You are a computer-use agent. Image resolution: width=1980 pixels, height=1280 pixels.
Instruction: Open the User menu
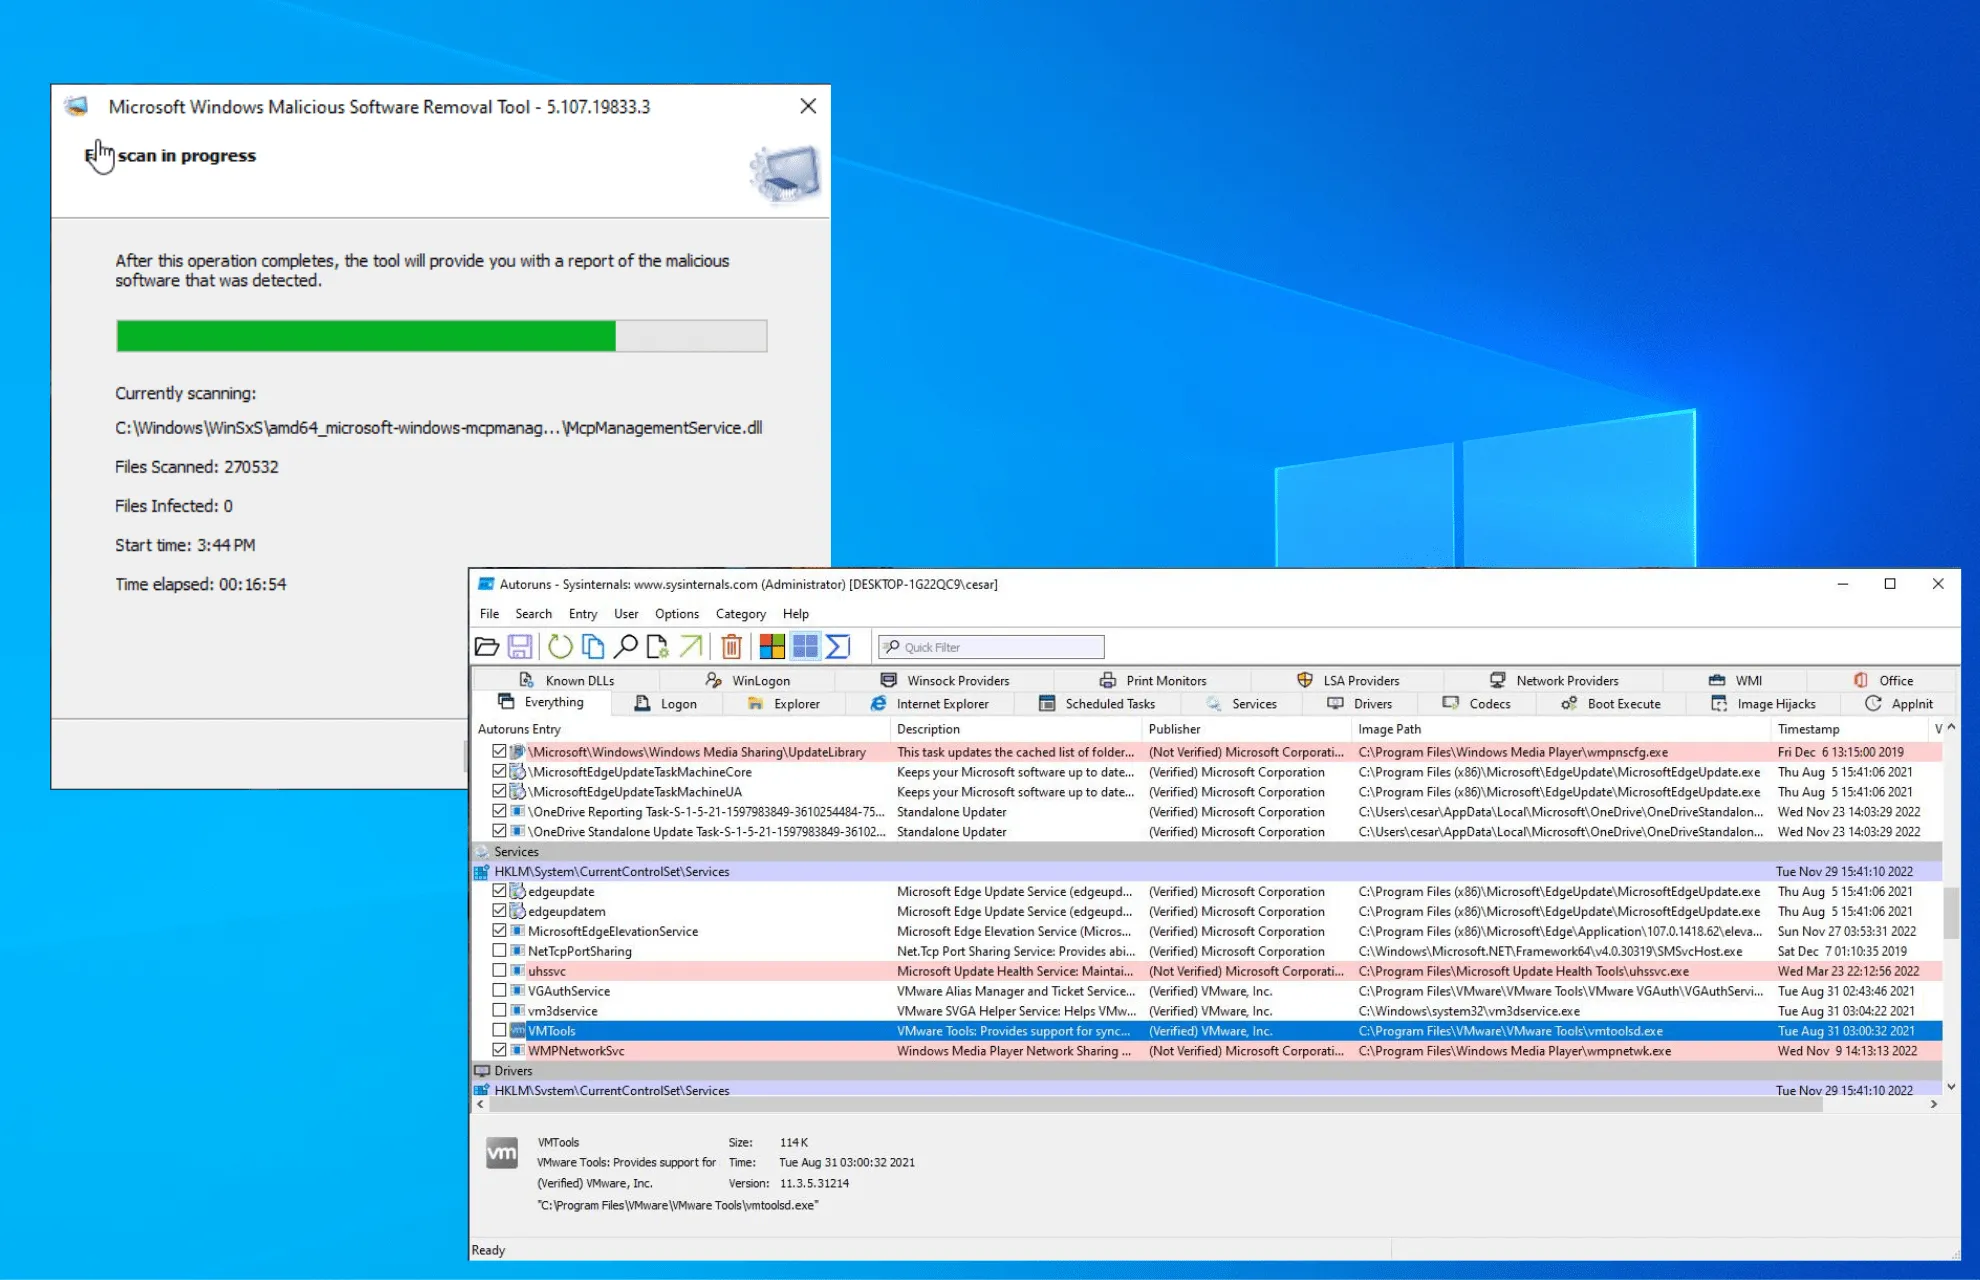[626, 614]
